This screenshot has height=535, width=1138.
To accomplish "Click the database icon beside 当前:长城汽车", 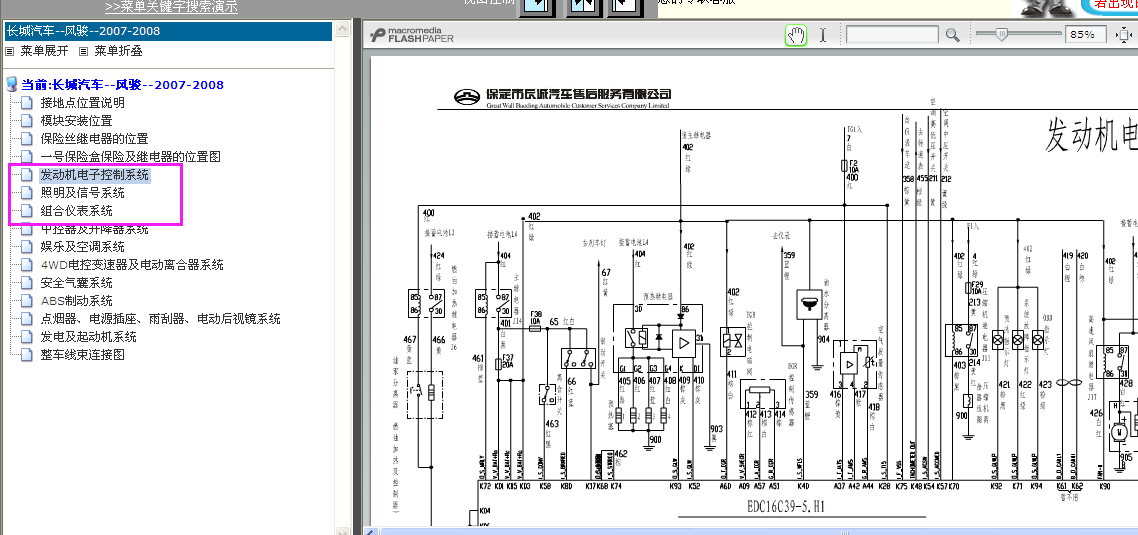I will click(x=11, y=84).
